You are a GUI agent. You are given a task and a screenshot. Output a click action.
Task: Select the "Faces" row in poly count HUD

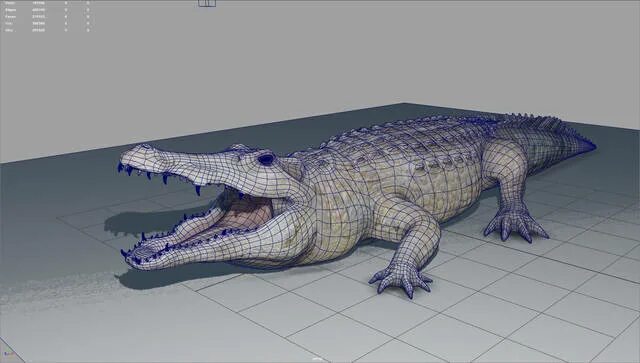(47, 16)
